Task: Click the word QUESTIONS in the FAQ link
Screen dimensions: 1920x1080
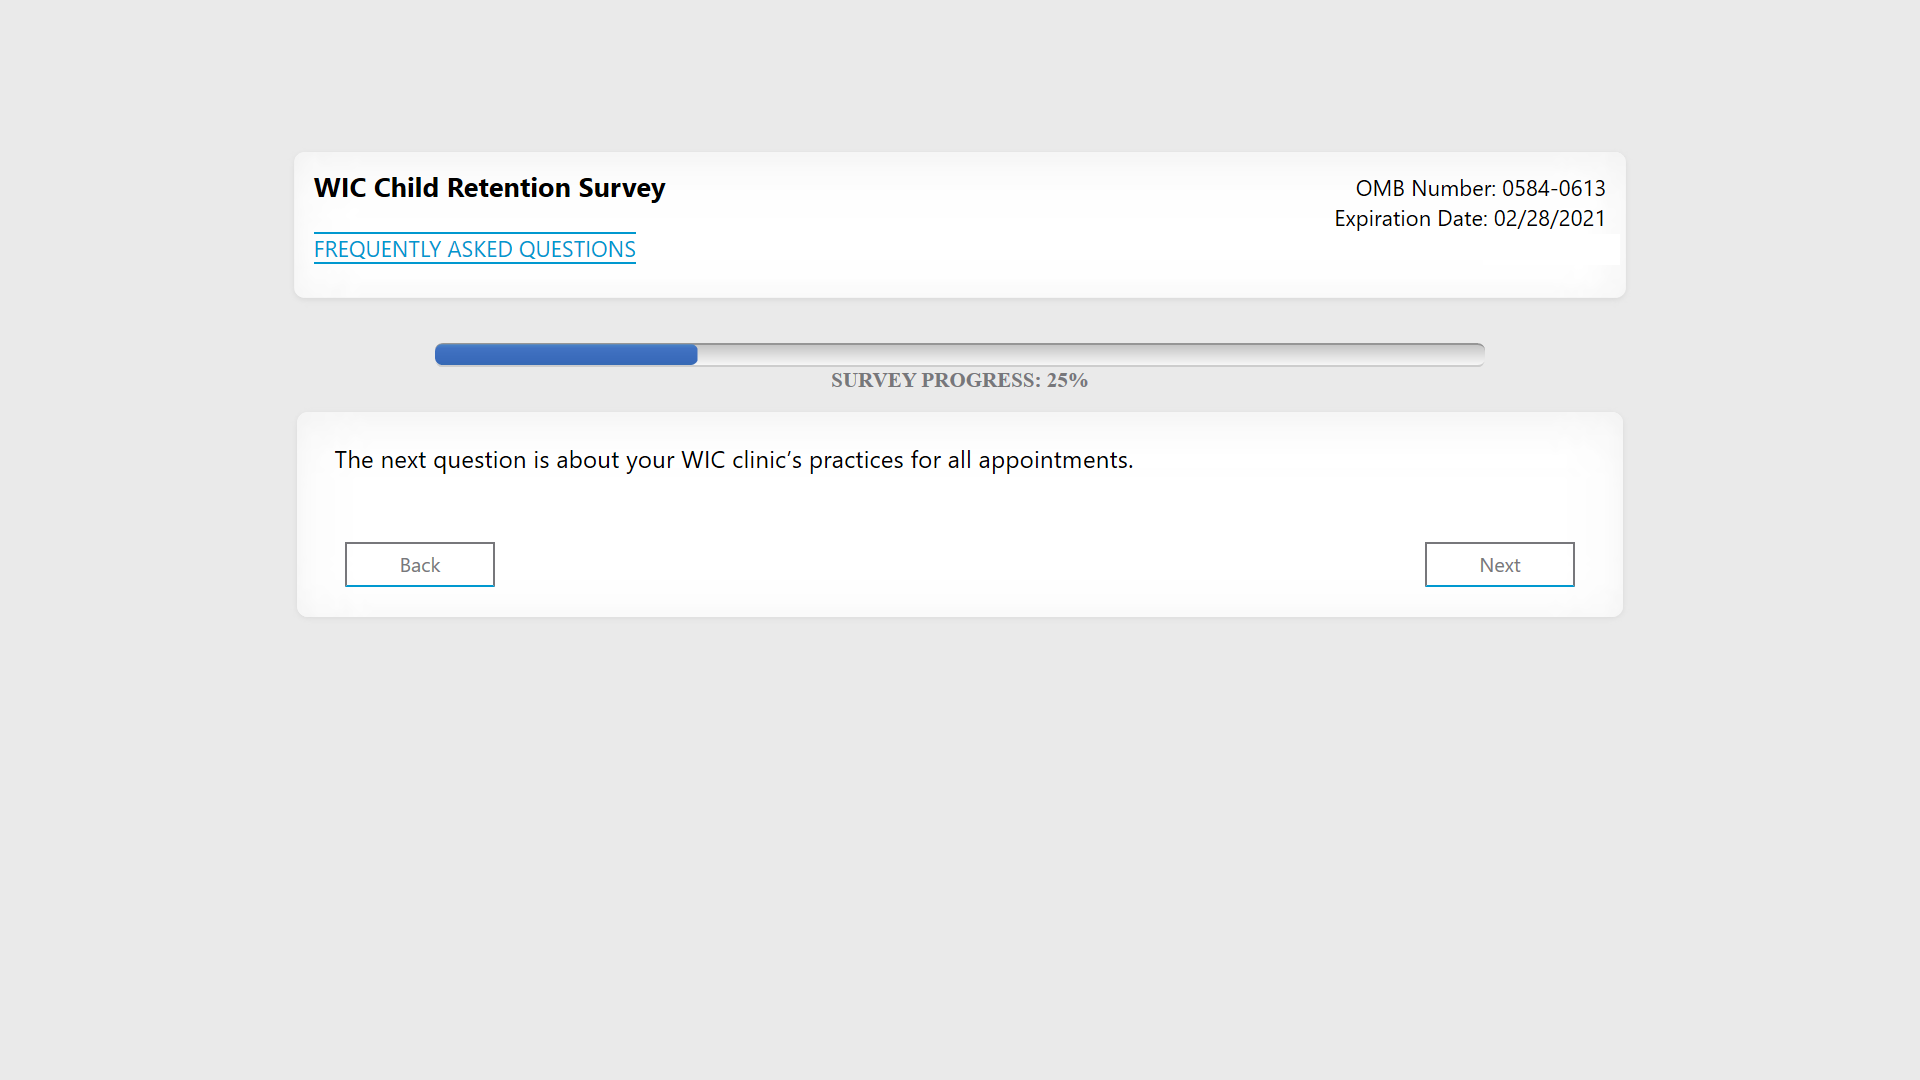Action: tap(577, 249)
